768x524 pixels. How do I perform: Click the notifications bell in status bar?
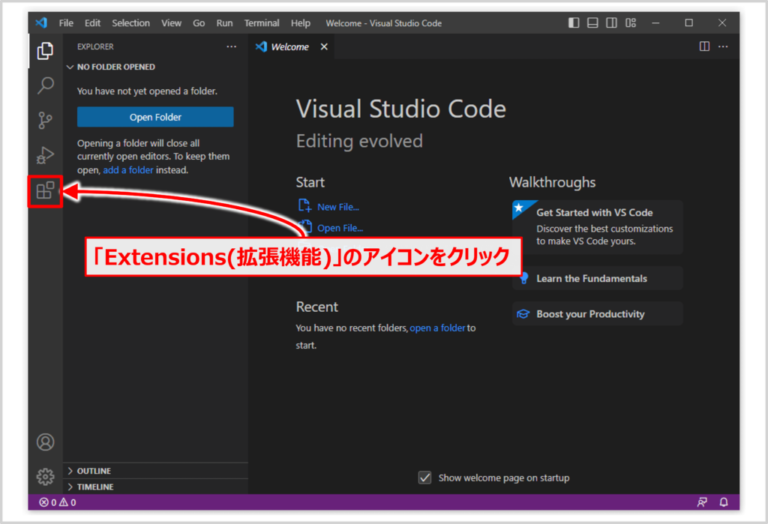[723, 502]
